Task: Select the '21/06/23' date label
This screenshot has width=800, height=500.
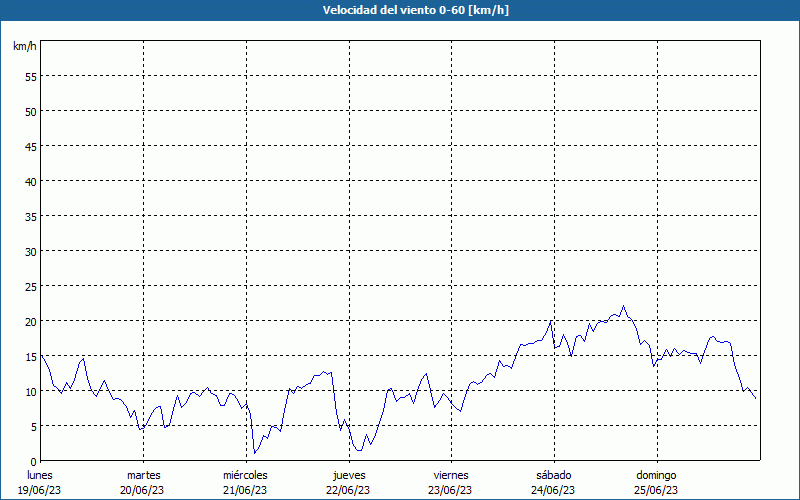Action: click(245, 490)
